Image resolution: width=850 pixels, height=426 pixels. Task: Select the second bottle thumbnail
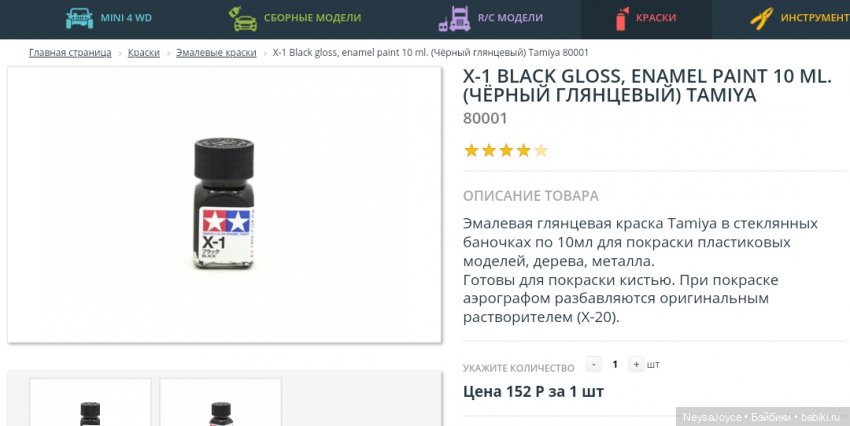(x=221, y=402)
